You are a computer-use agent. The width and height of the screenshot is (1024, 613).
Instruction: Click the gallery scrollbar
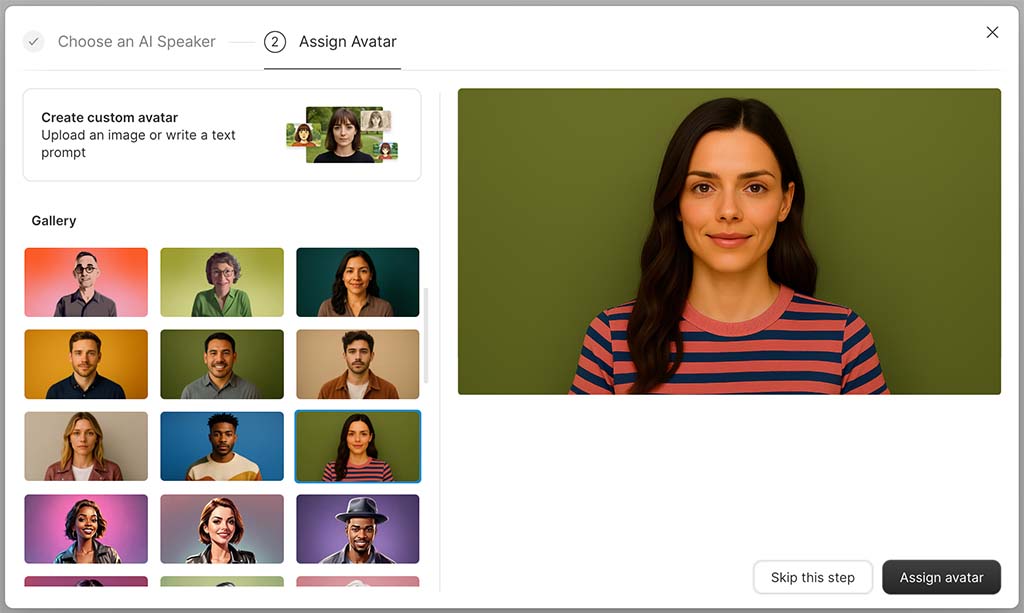pos(431,330)
